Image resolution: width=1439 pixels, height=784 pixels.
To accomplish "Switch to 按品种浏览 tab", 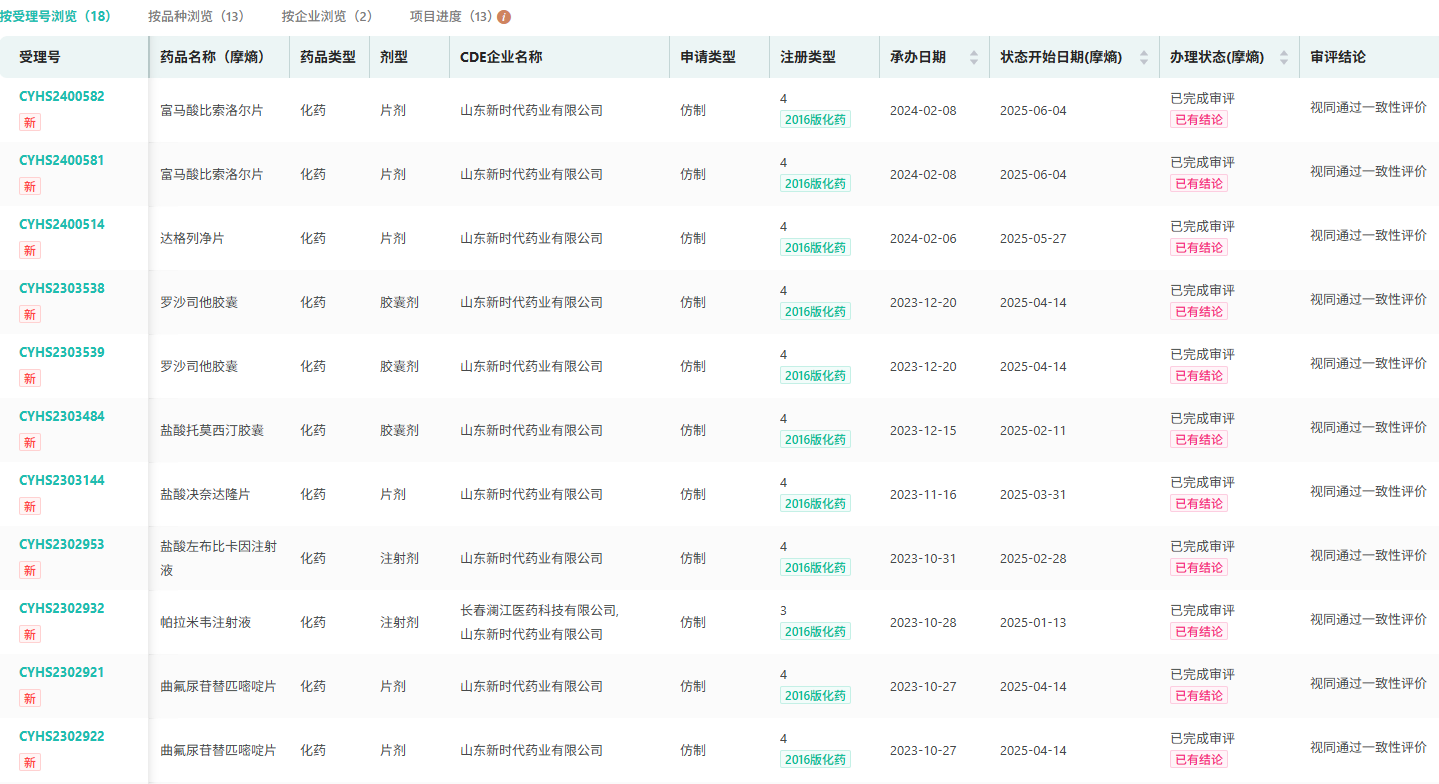I will point(196,17).
